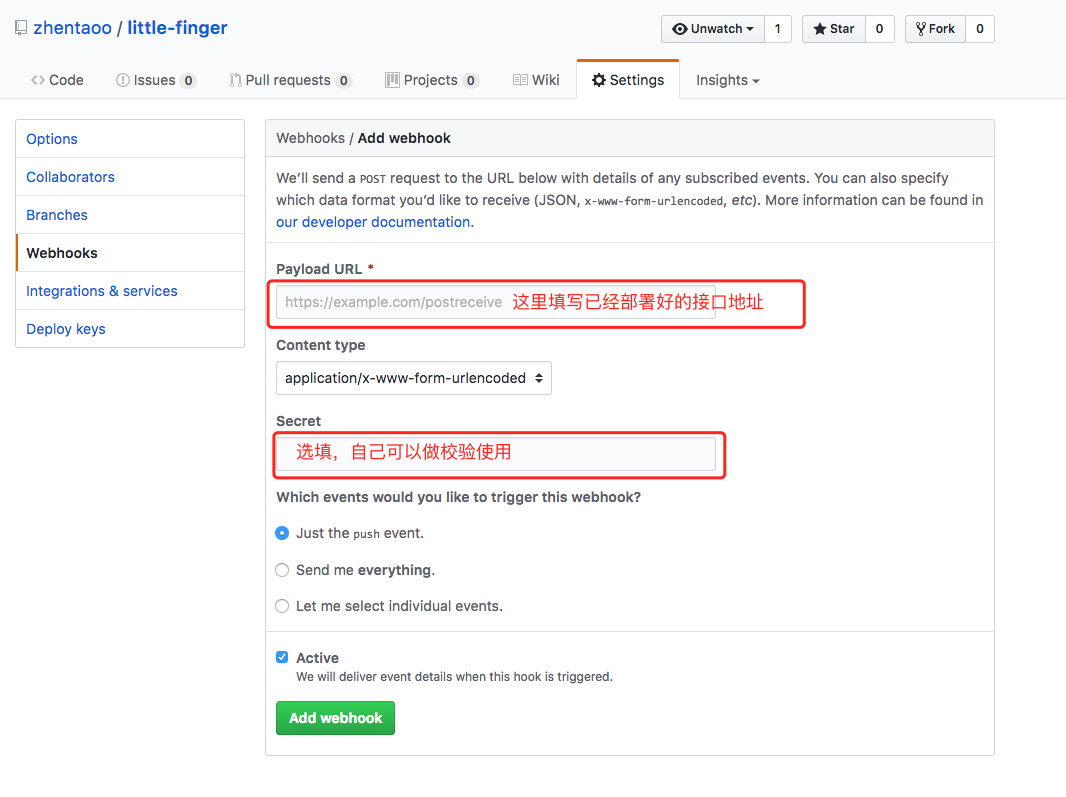Click the 'Payload URL' label
The image size is (1066, 797).
click(319, 269)
